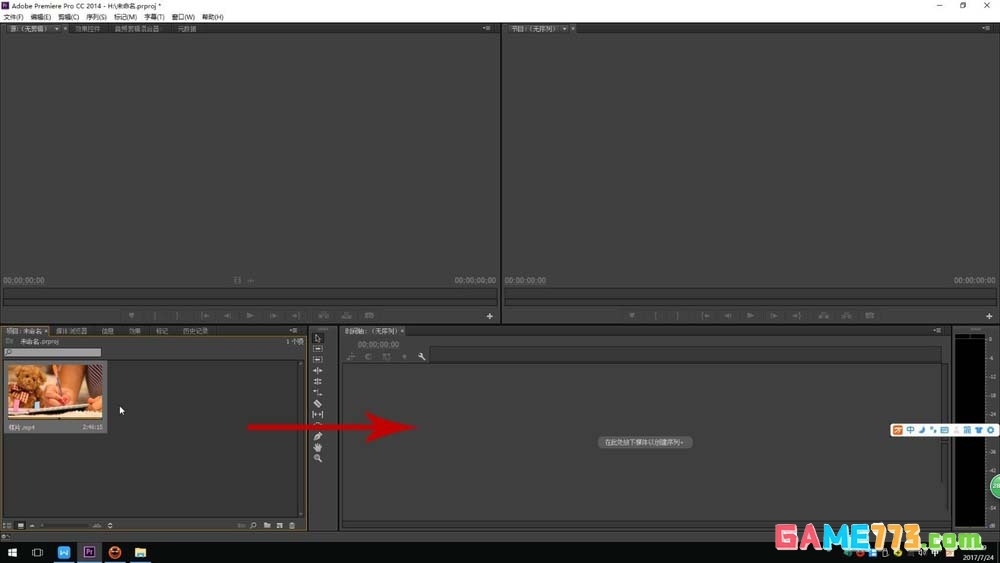Screen dimensions: 1000x563
Task: Click Lift in the Program monitor
Action: click(823, 316)
